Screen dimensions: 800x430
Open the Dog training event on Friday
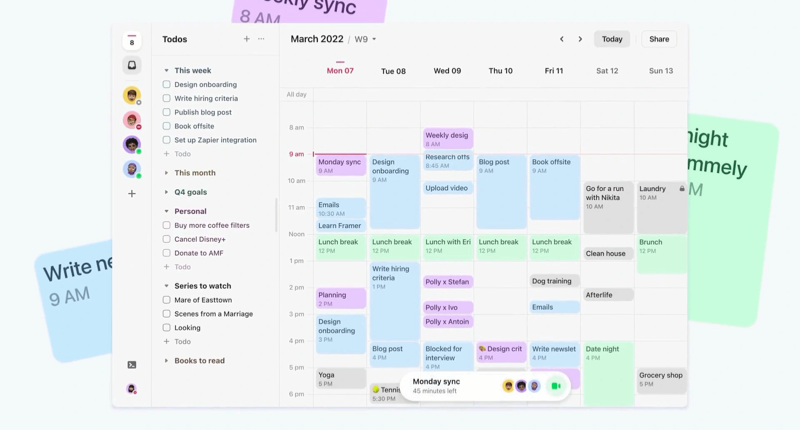(x=555, y=281)
